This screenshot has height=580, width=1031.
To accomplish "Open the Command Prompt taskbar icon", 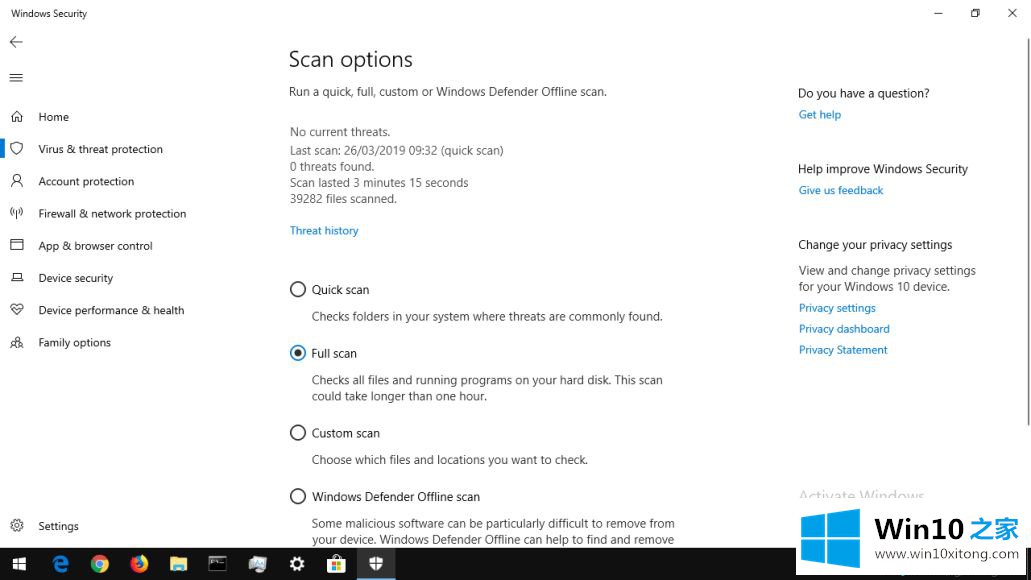I will coord(218,564).
